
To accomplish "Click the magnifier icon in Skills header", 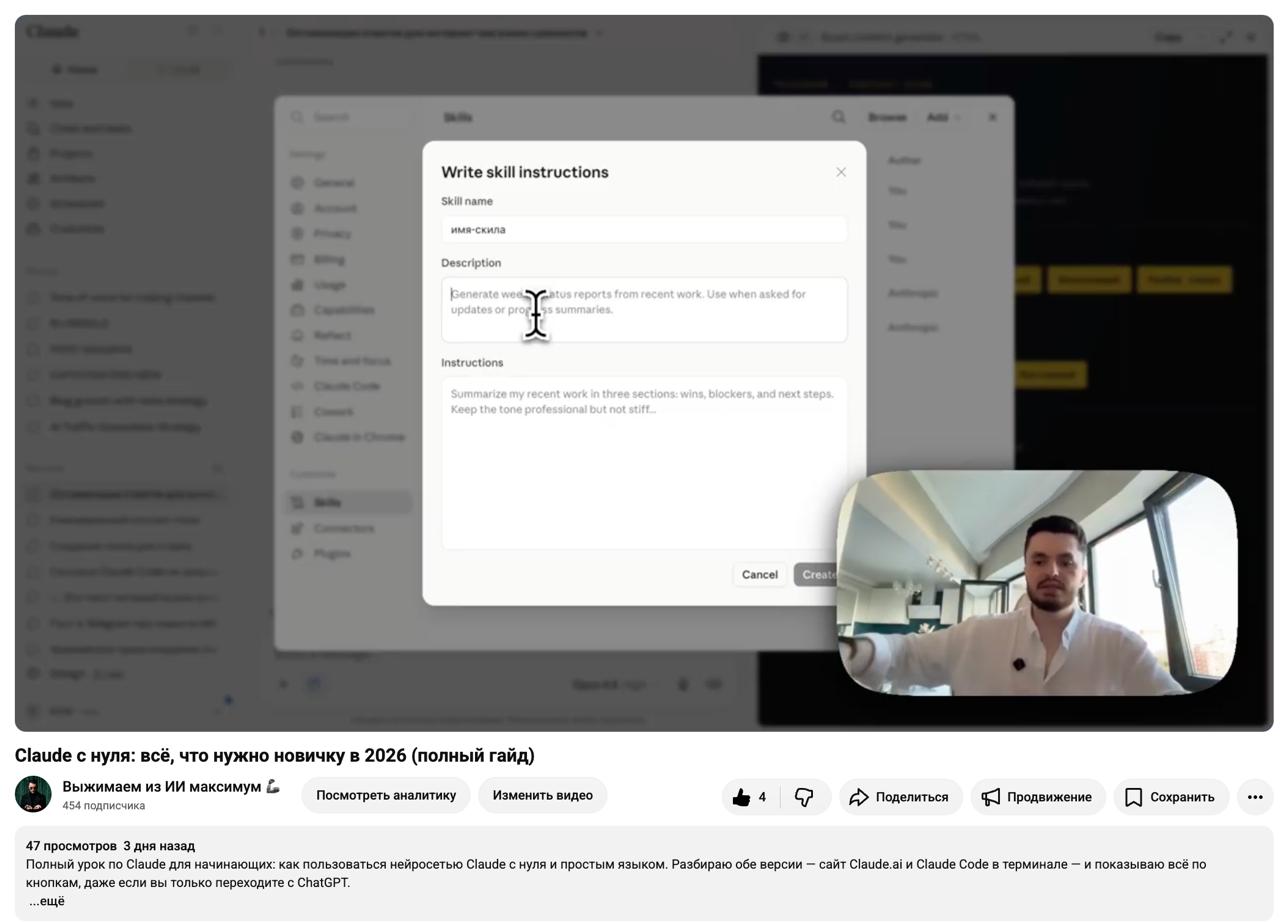I will click(838, 117).
